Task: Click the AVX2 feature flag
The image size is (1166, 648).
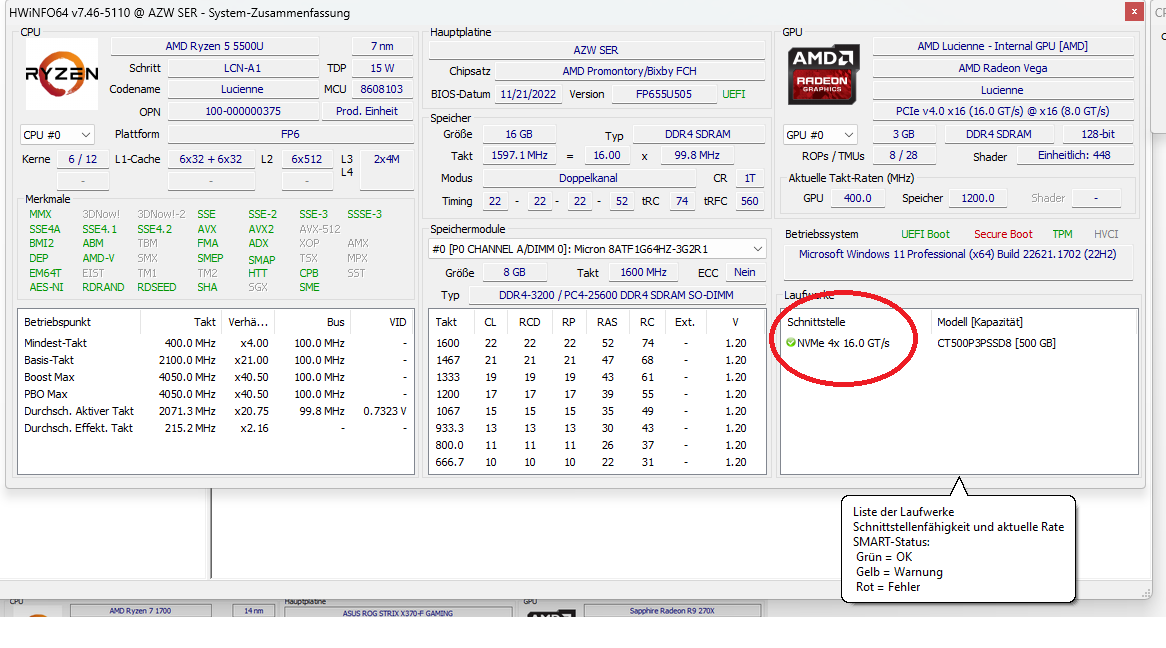Action: [261, 229]
